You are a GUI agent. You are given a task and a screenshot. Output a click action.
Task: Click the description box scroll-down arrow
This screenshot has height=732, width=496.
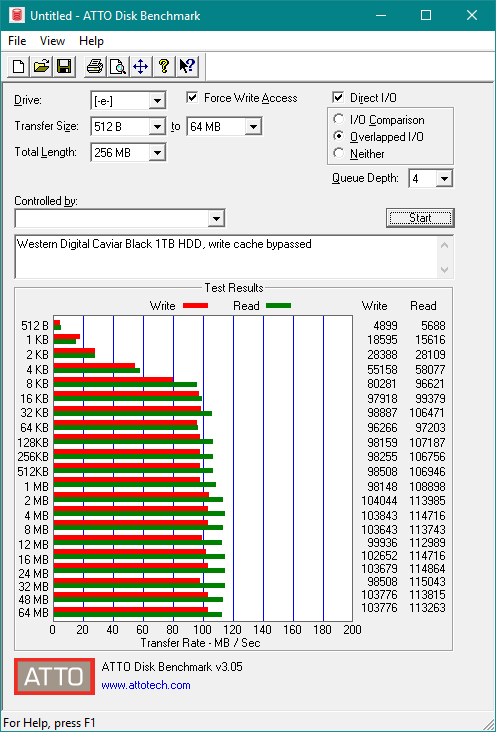(445, 270)
